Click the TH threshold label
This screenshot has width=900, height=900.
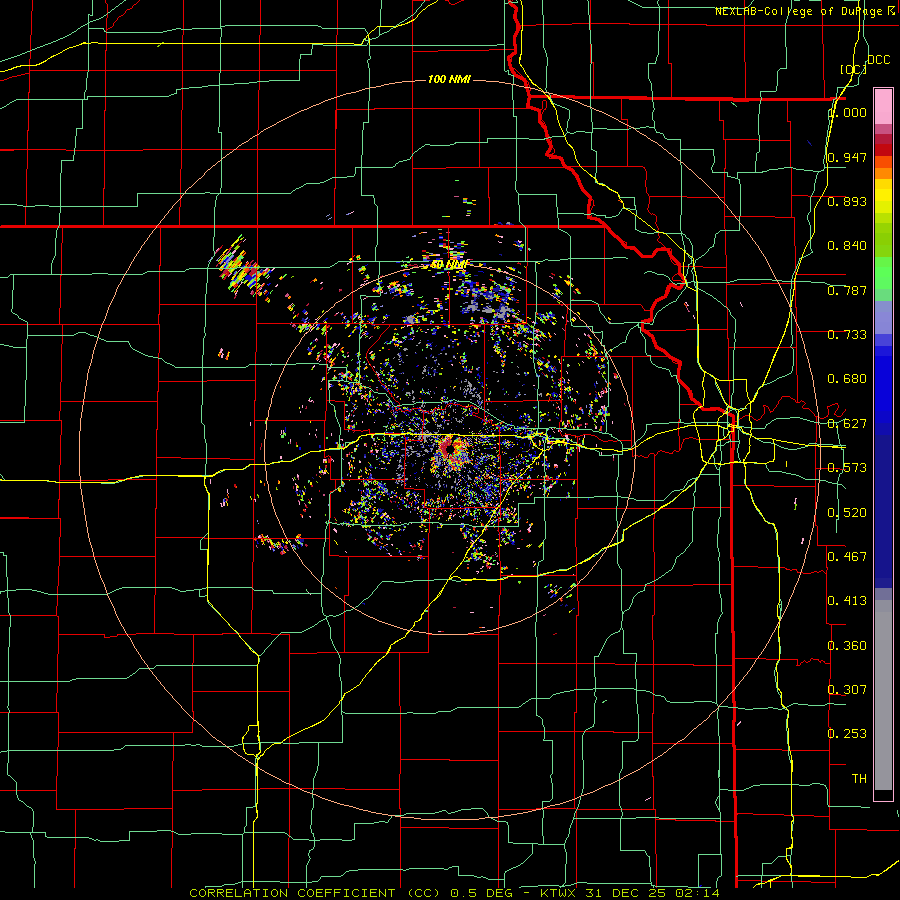coord(859,779)
